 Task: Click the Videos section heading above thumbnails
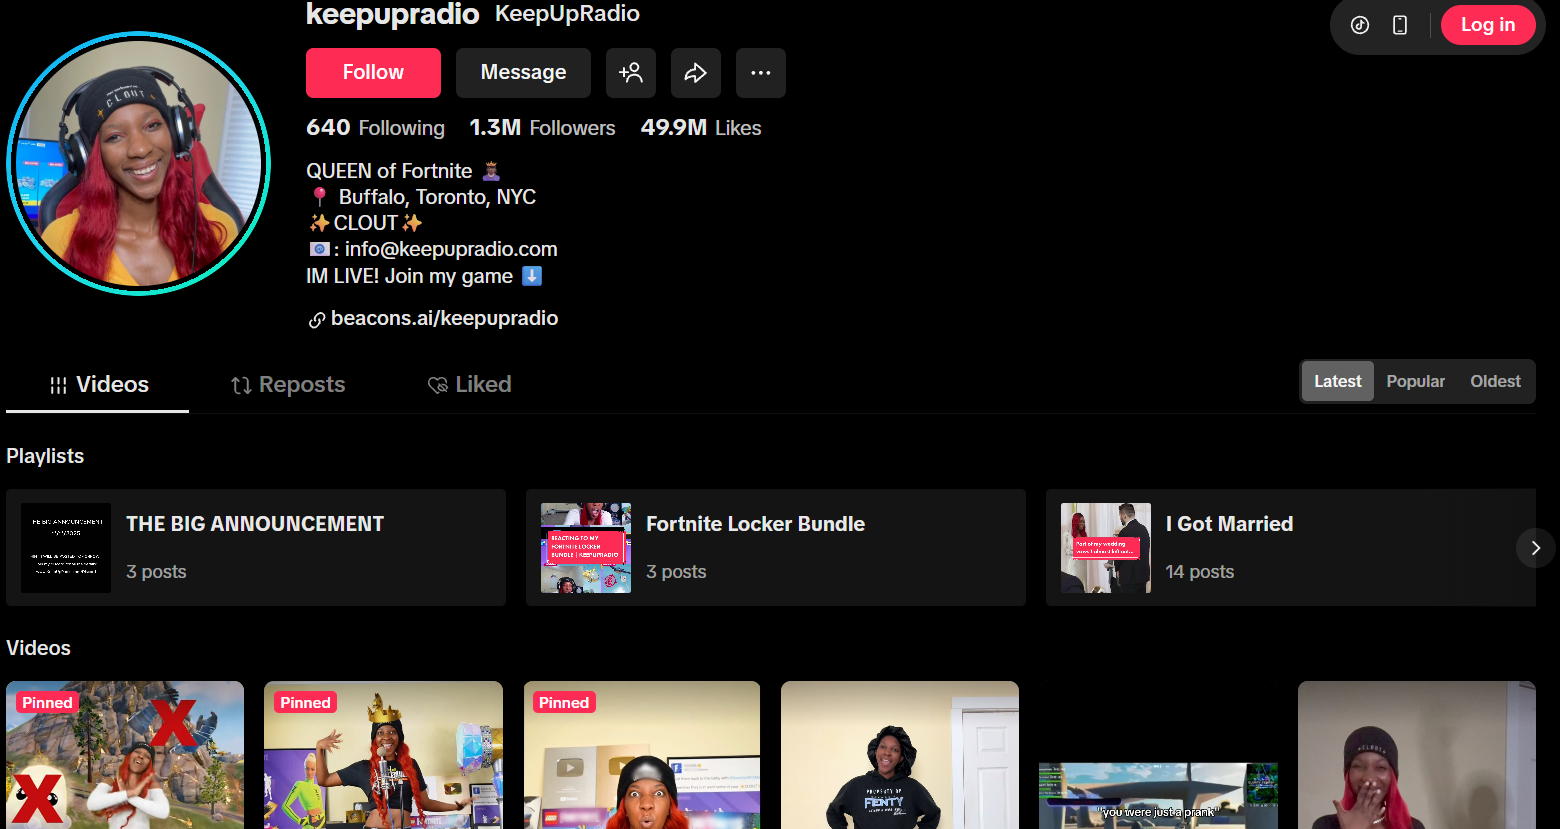coord(38,648)
